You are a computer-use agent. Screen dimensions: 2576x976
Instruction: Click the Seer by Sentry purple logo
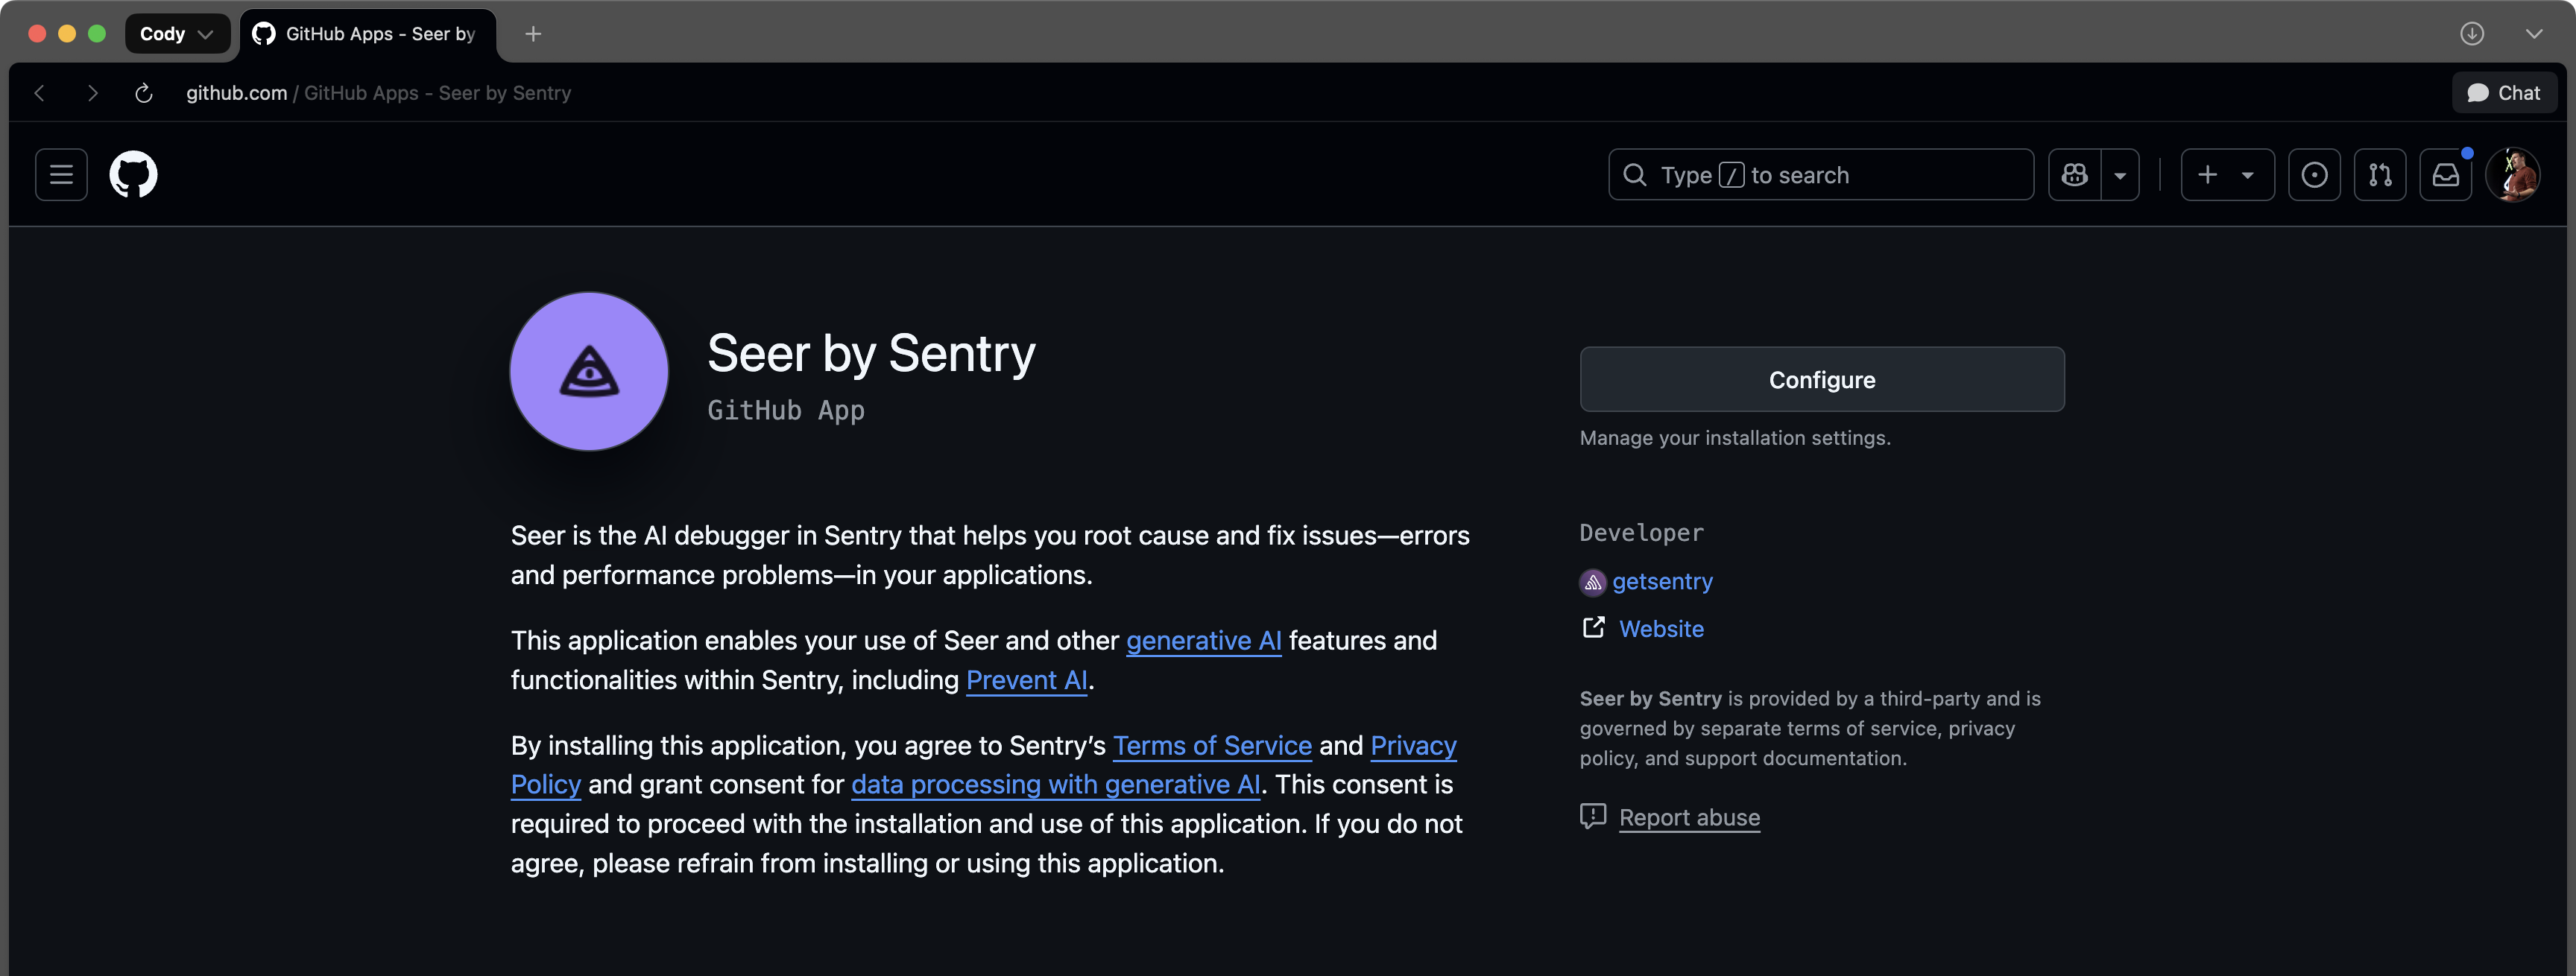[589, 371]
